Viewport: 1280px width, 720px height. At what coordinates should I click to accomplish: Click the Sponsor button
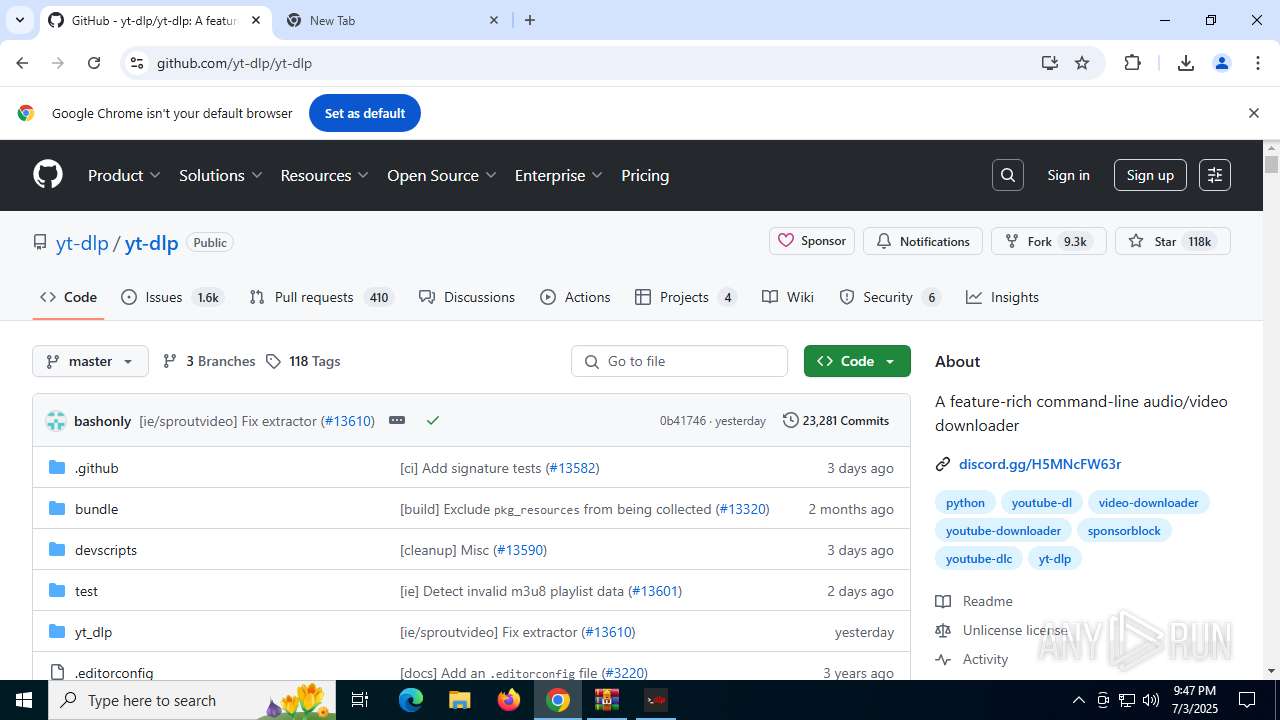[812, 241]
